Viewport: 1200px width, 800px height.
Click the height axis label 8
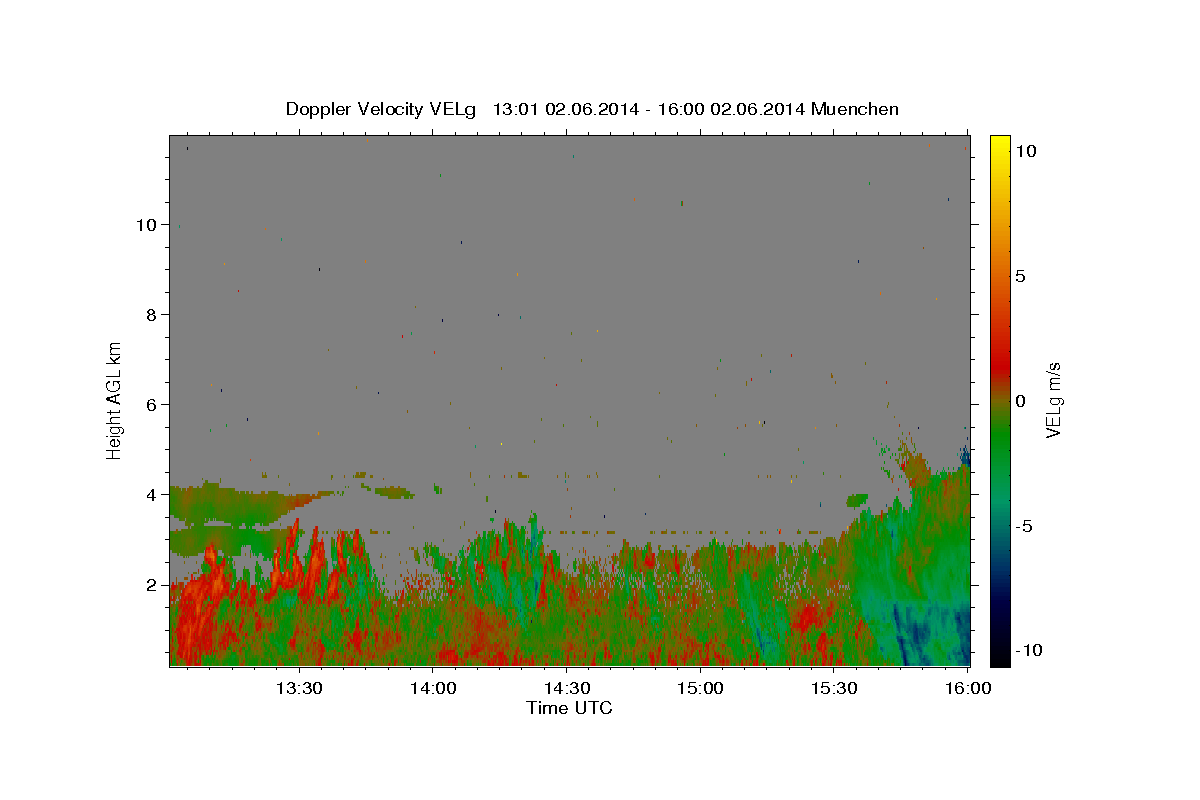150,314
